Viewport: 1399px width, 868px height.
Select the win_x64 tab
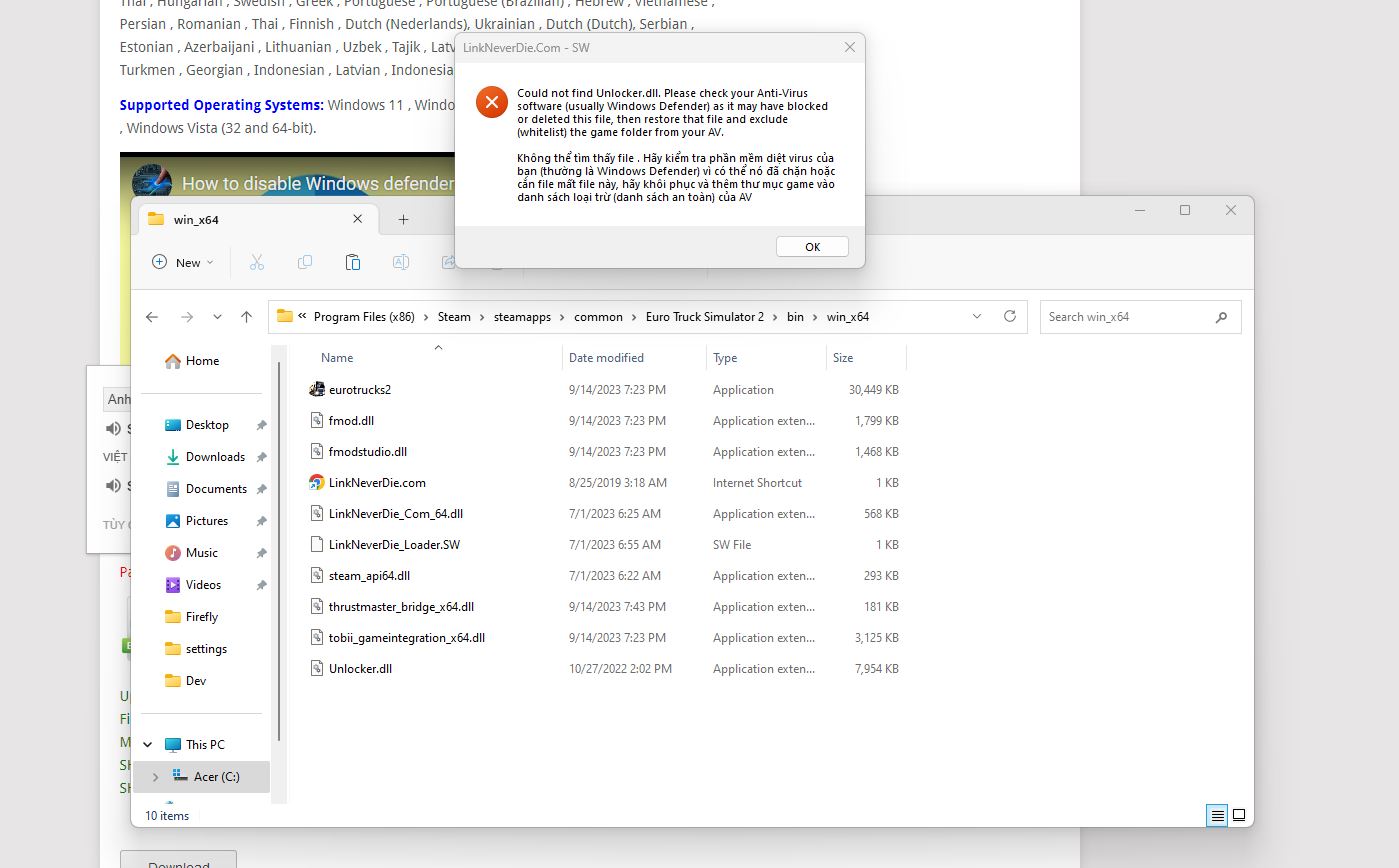pos(196,219)
